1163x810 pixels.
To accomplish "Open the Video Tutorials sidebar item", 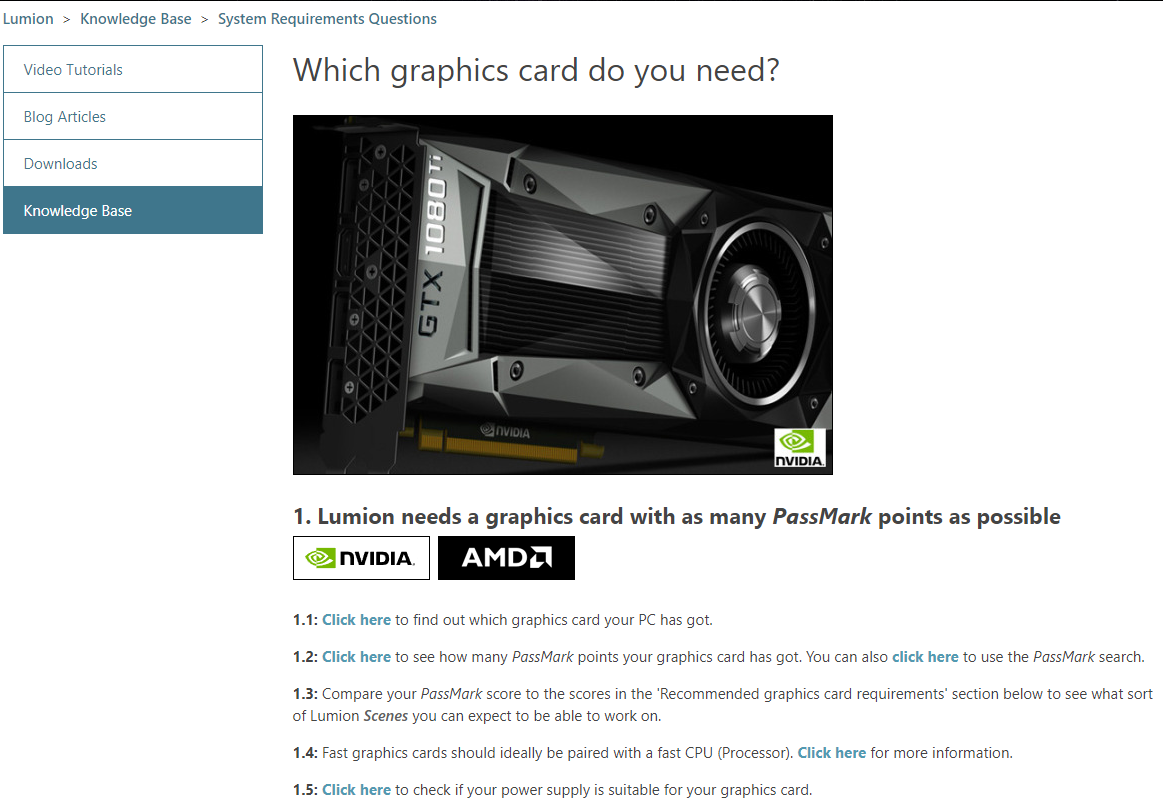I will pos(133,70).
